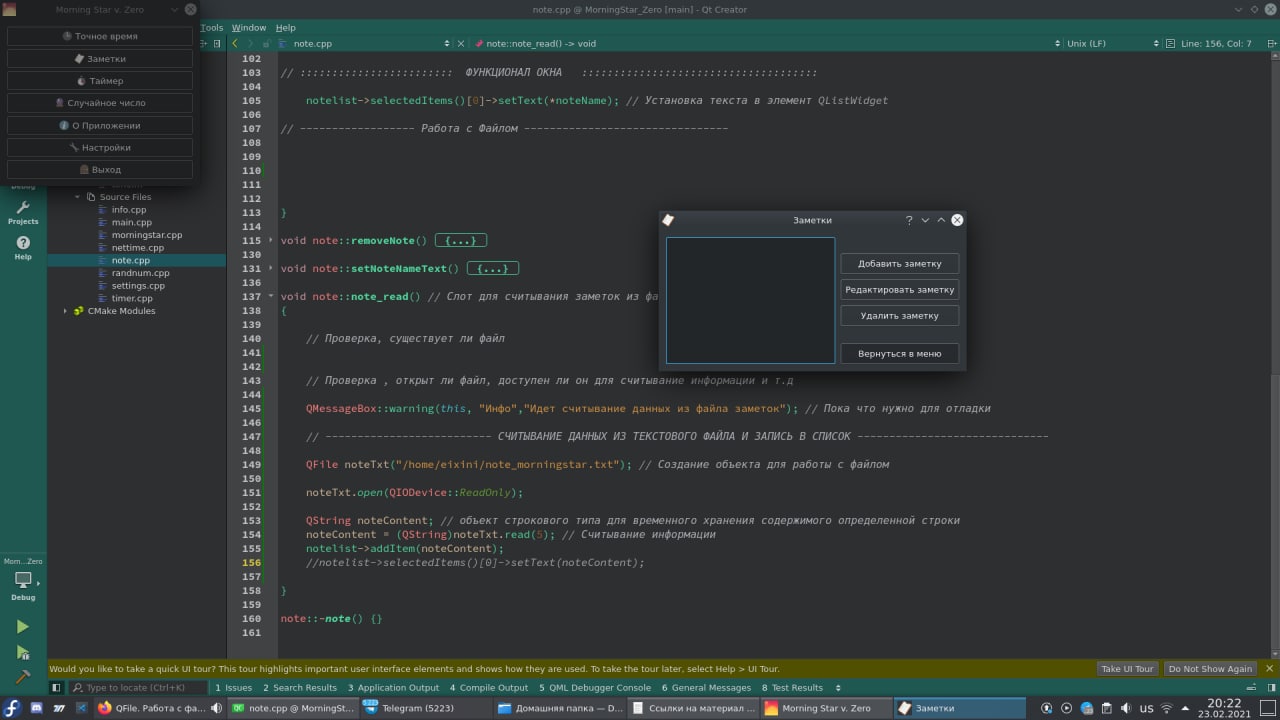The height and width of the screenshot is (720, 1280).
Task: Click the volume icon in system tray
Action: (x=1125, y=708)
